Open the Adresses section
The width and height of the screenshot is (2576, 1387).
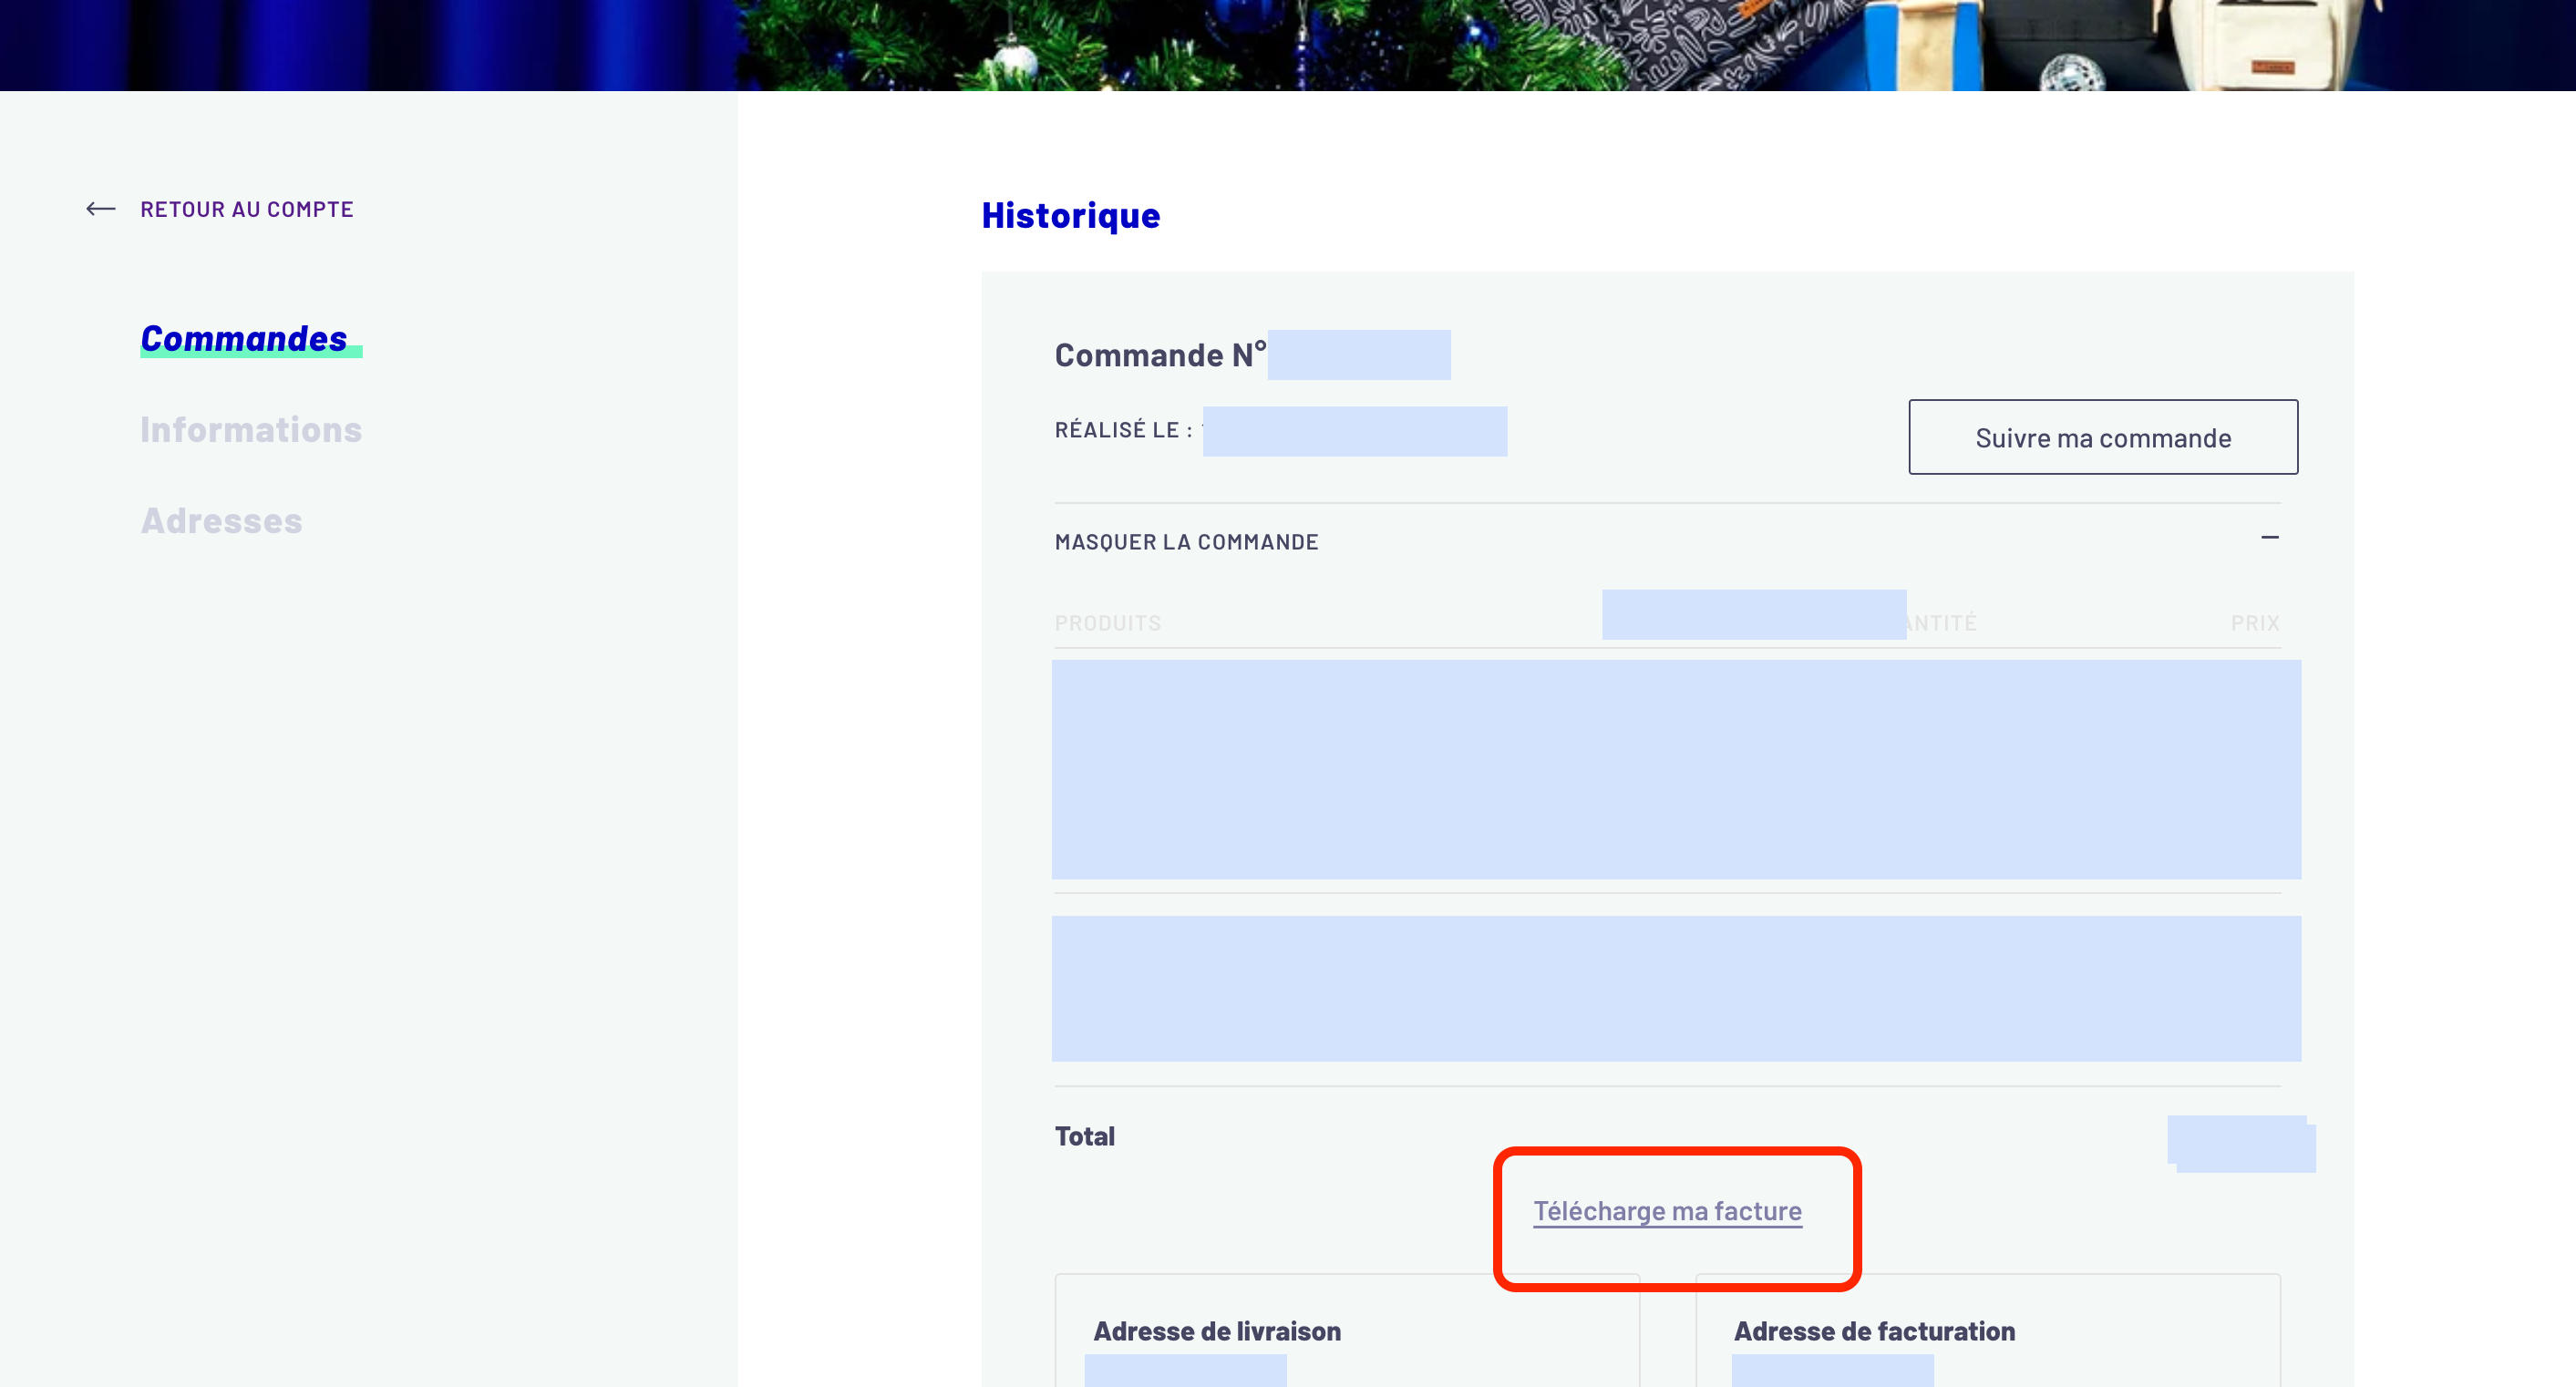click(x=221, y=521)
